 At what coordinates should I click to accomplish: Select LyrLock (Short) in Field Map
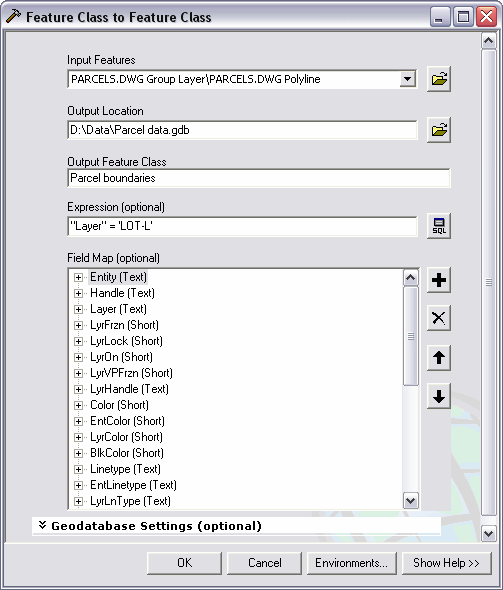(126, 341)
